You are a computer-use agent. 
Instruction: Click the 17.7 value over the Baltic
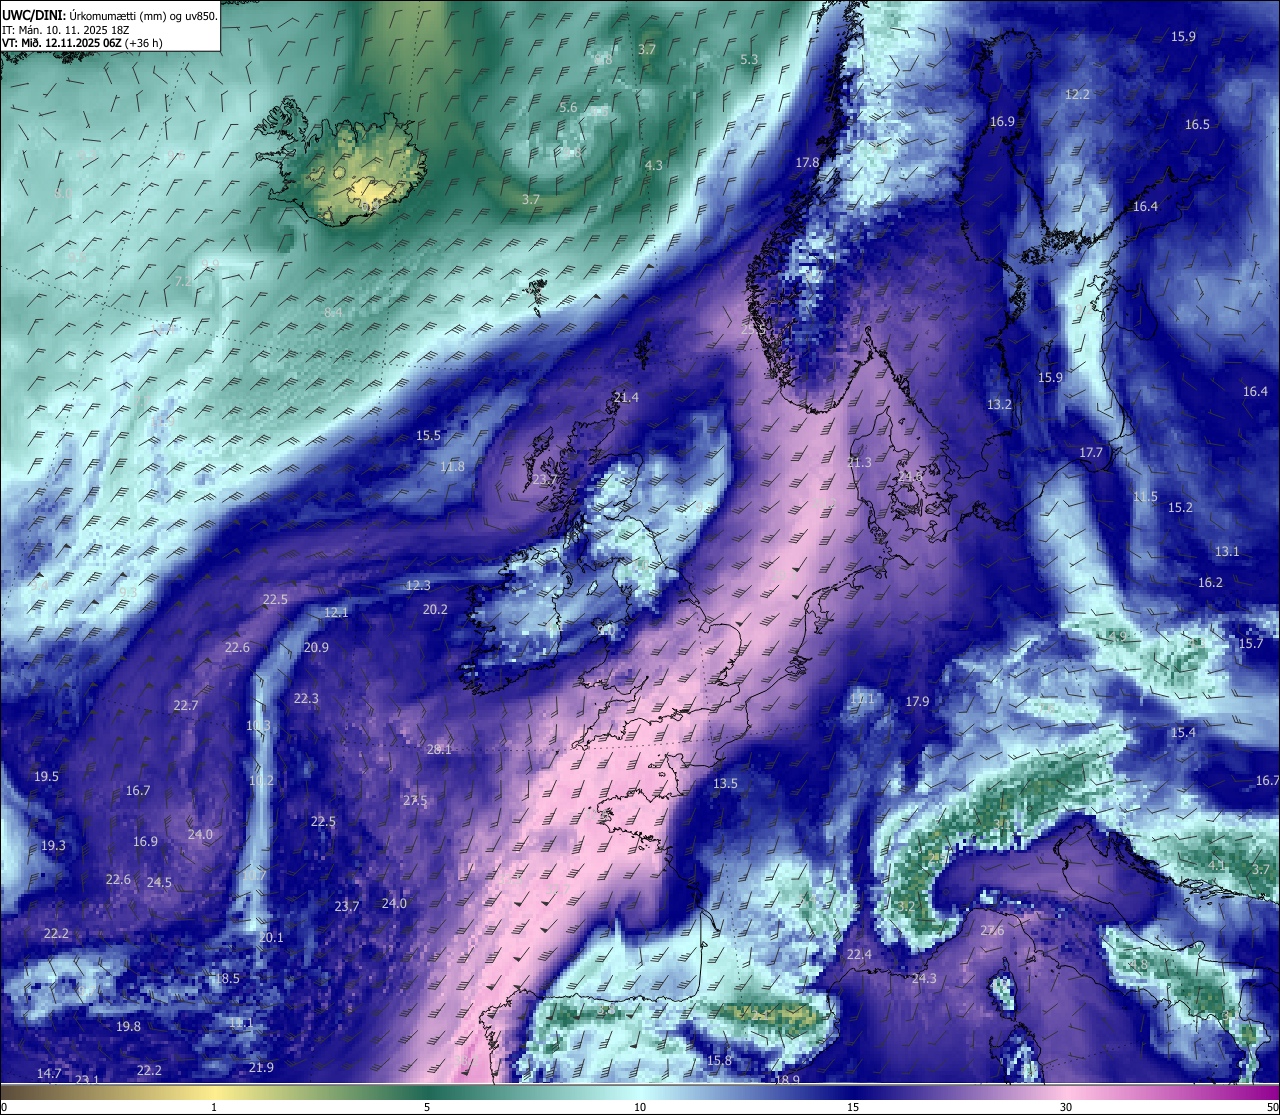[1090, 452]
